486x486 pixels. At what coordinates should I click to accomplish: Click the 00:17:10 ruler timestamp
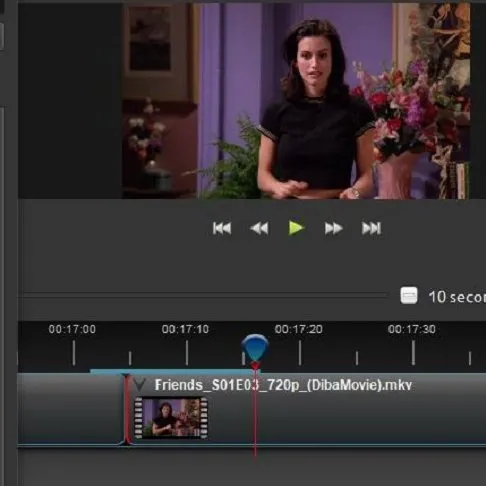pyautogui.click(x=185, y=329)
